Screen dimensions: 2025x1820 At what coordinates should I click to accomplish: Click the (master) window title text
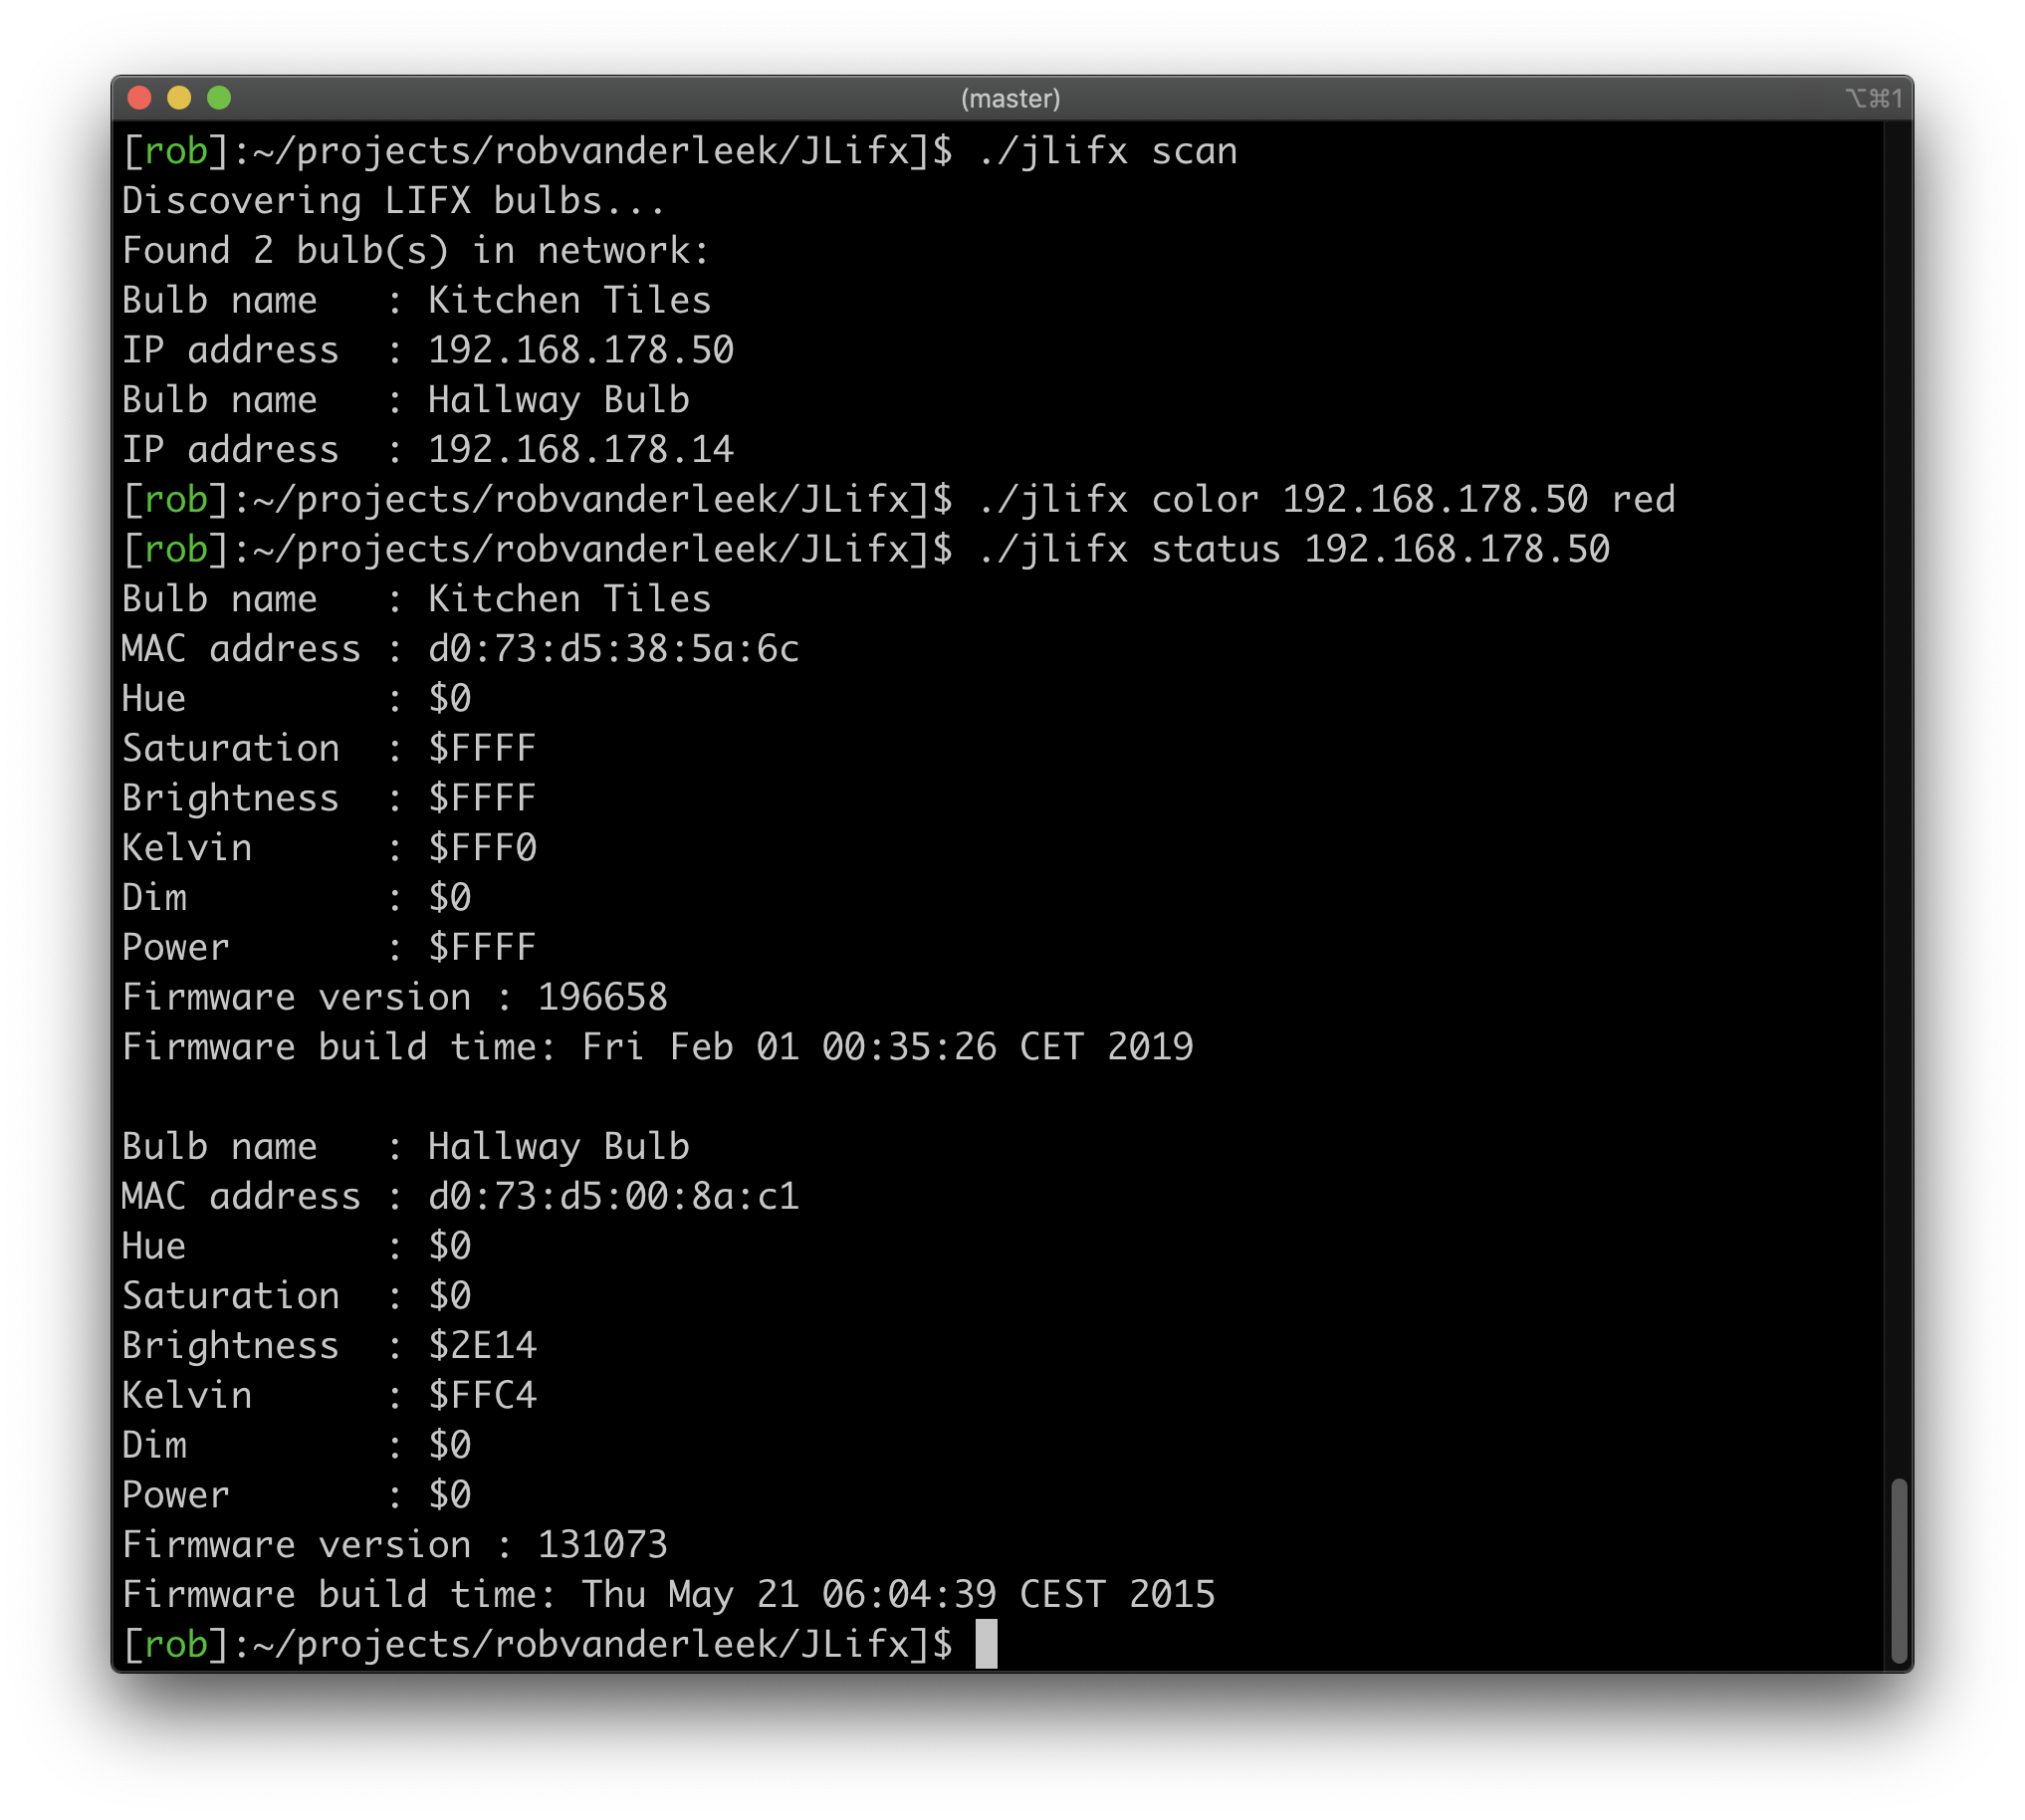pos(1010,99)
